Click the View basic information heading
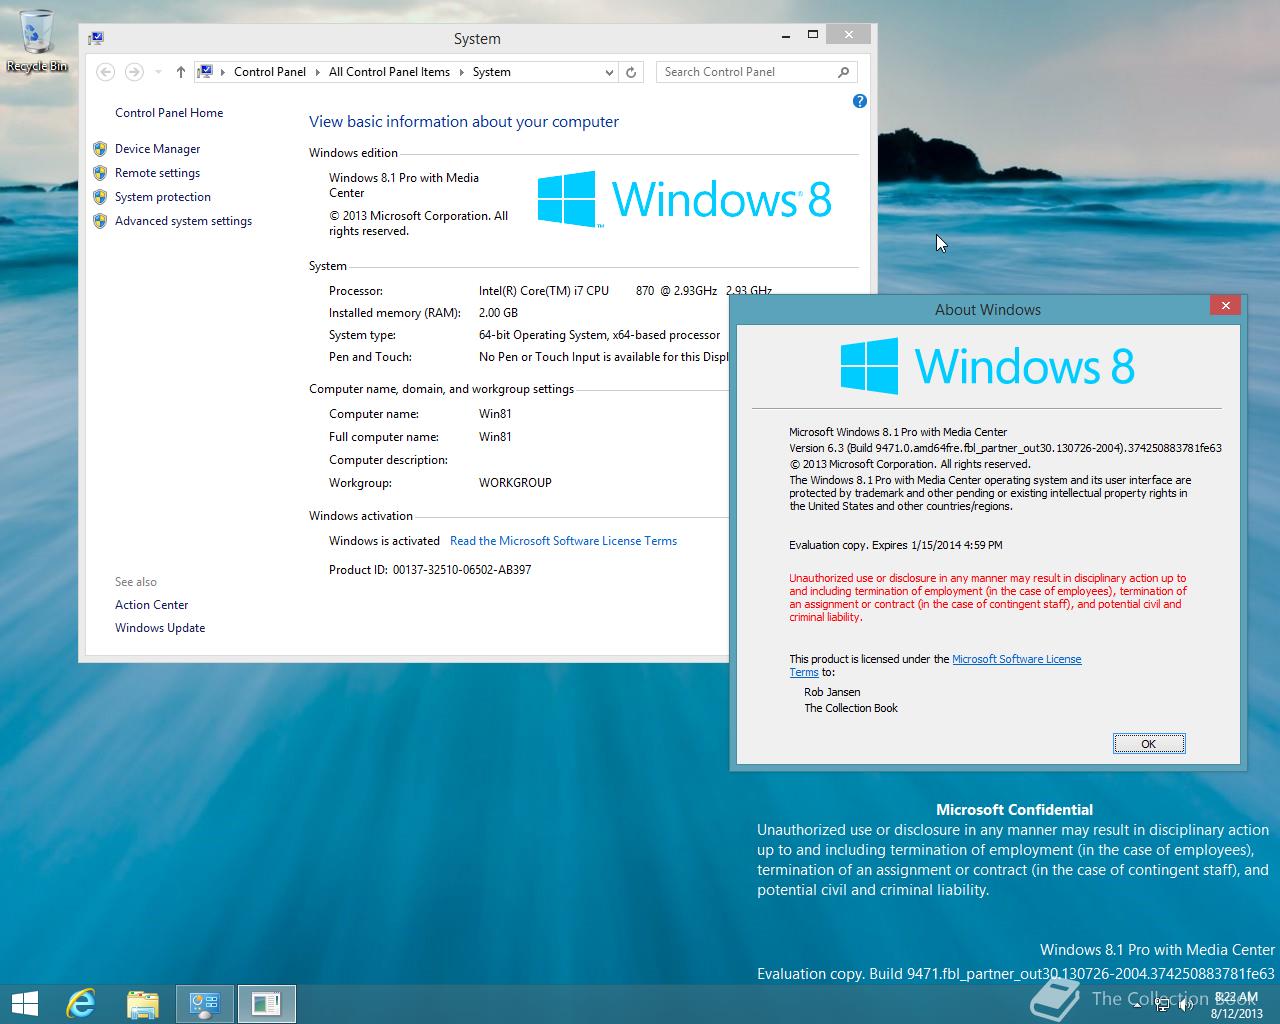1280x1024 pixels. click(464, 122)
